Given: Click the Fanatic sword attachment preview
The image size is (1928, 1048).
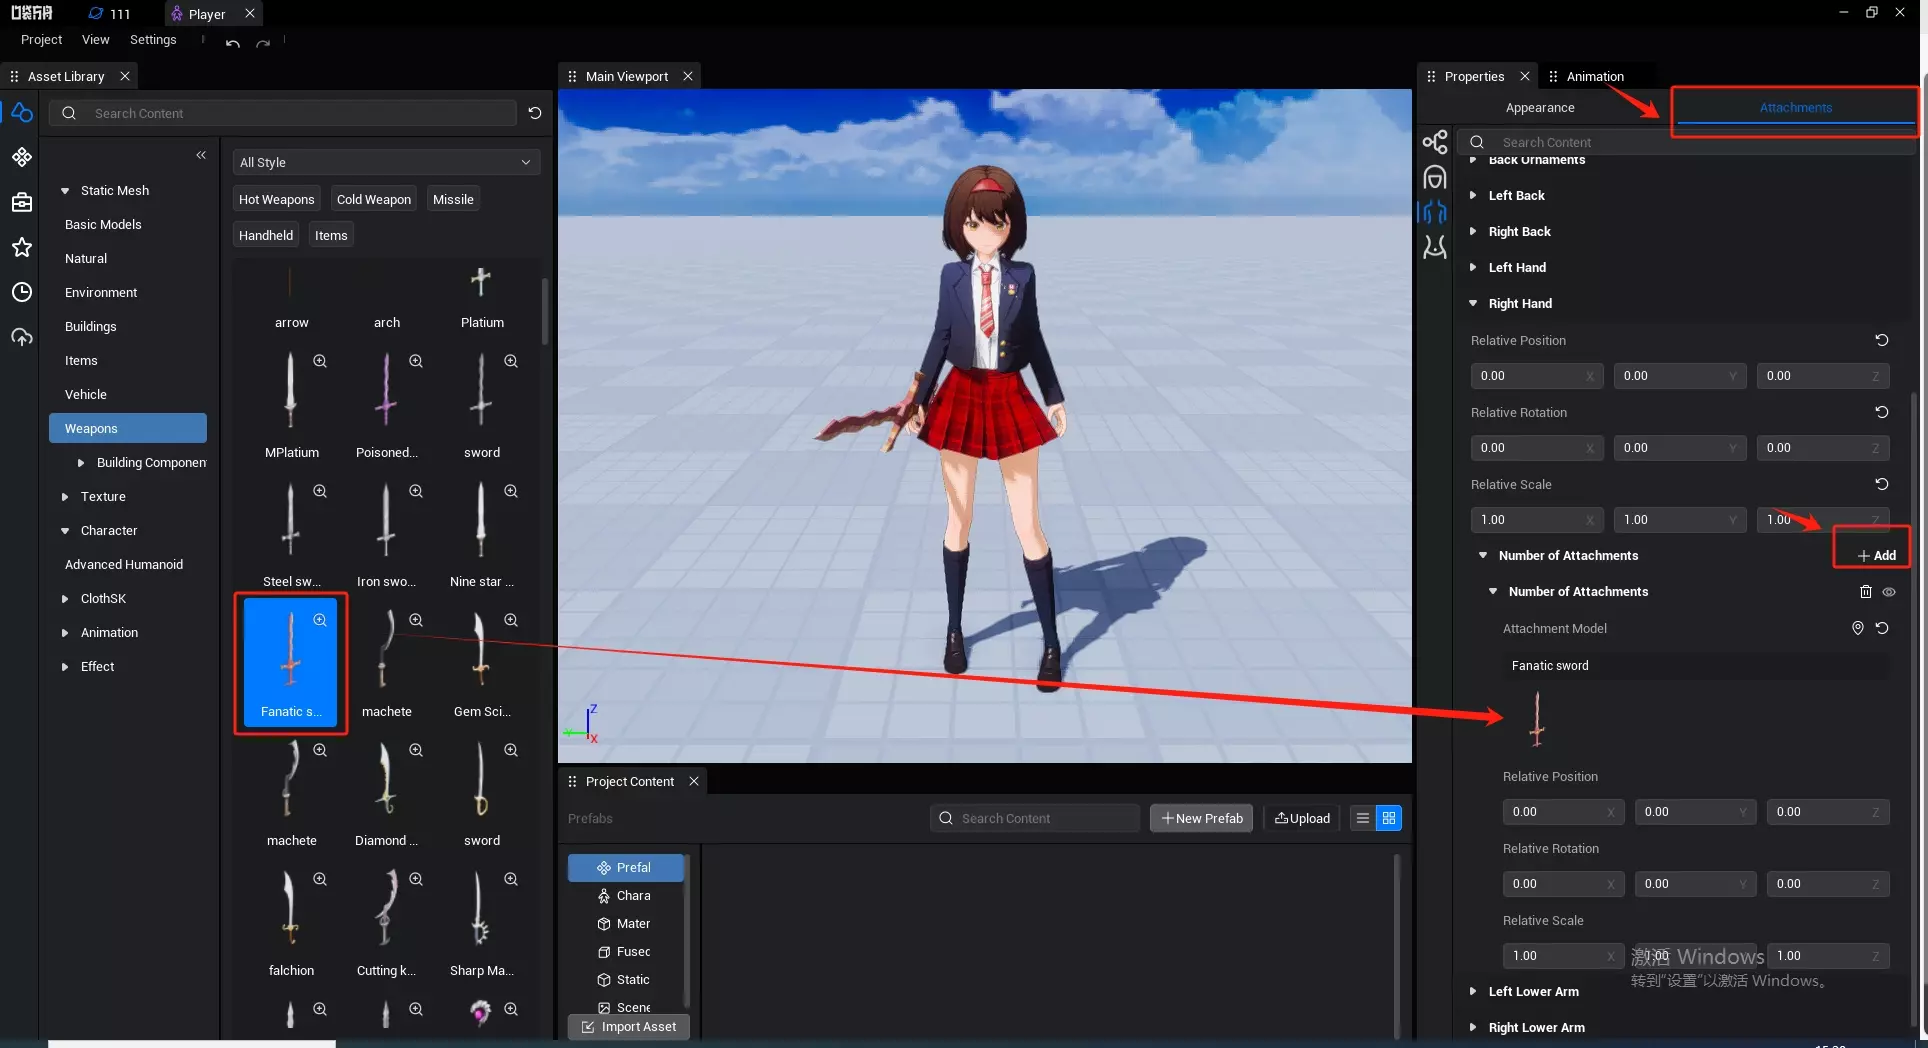Looking at the screenshot, I should [1537, 719].
